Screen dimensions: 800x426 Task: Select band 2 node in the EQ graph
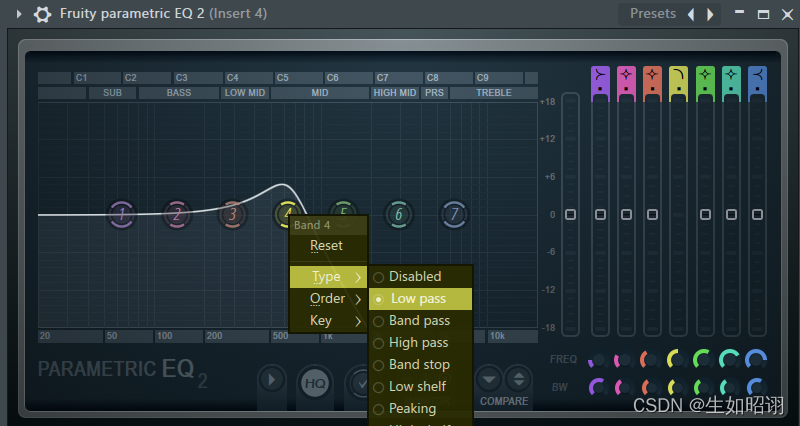coord(177,214)
